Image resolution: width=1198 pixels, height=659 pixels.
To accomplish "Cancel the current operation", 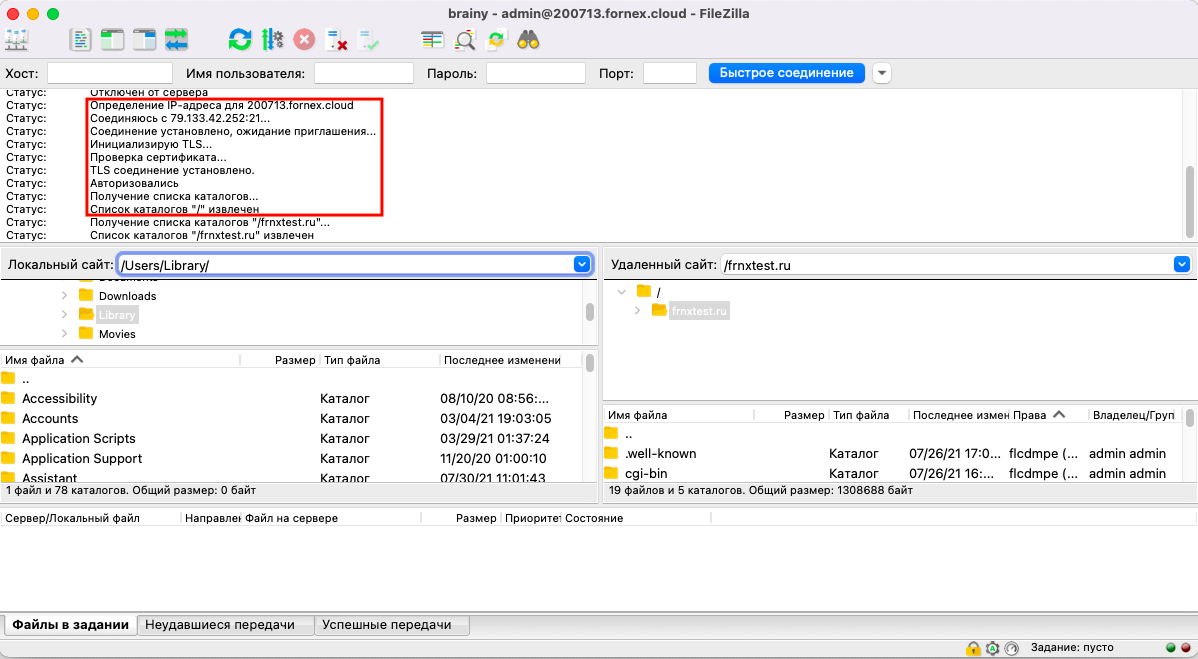I will pyautogui.click(x=304, y=40).
